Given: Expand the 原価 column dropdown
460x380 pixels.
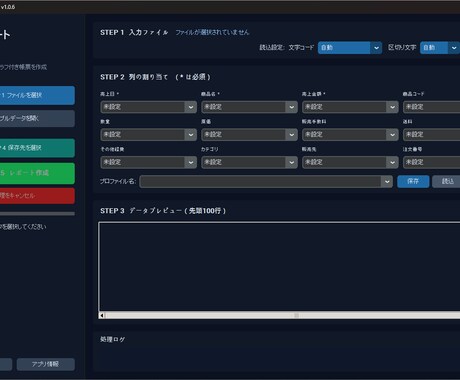Looking at the screenshot, I should [249, 135].
